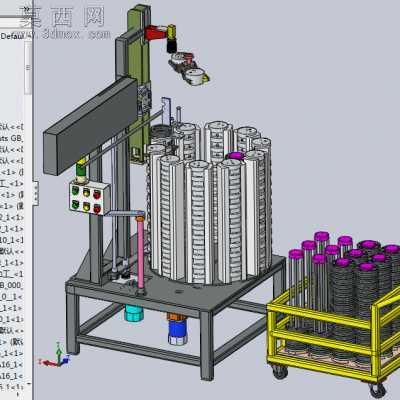Select the red arm on the green column
400x400 pixels.
157,33
